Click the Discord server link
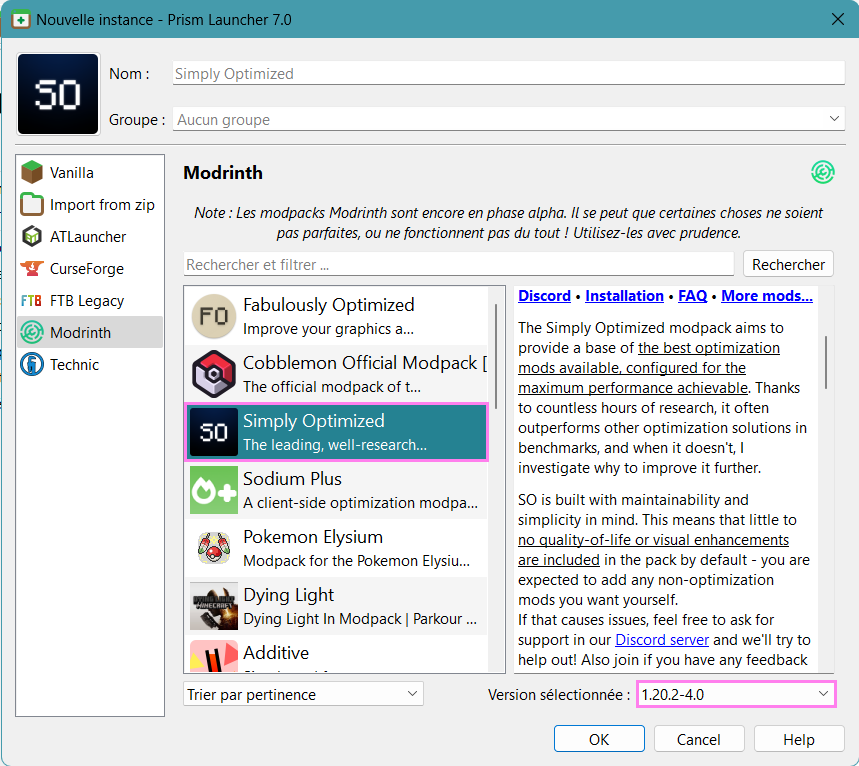This screenshot has height=766, width=859. click(x=662, y=639)
